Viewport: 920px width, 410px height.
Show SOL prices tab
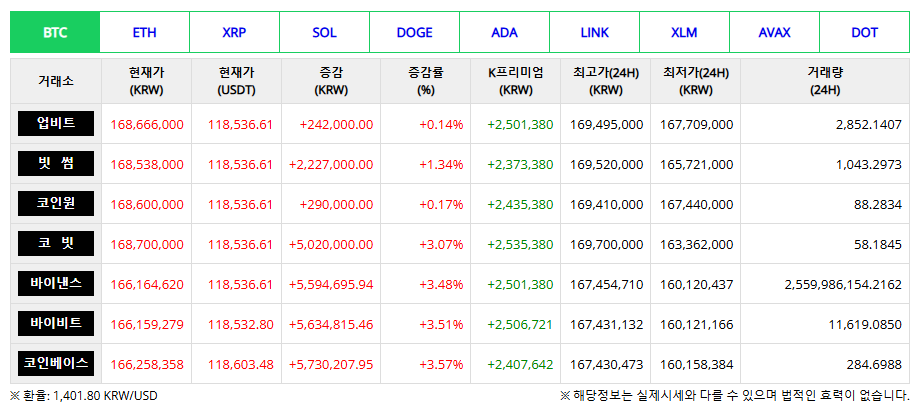(324, 33)
